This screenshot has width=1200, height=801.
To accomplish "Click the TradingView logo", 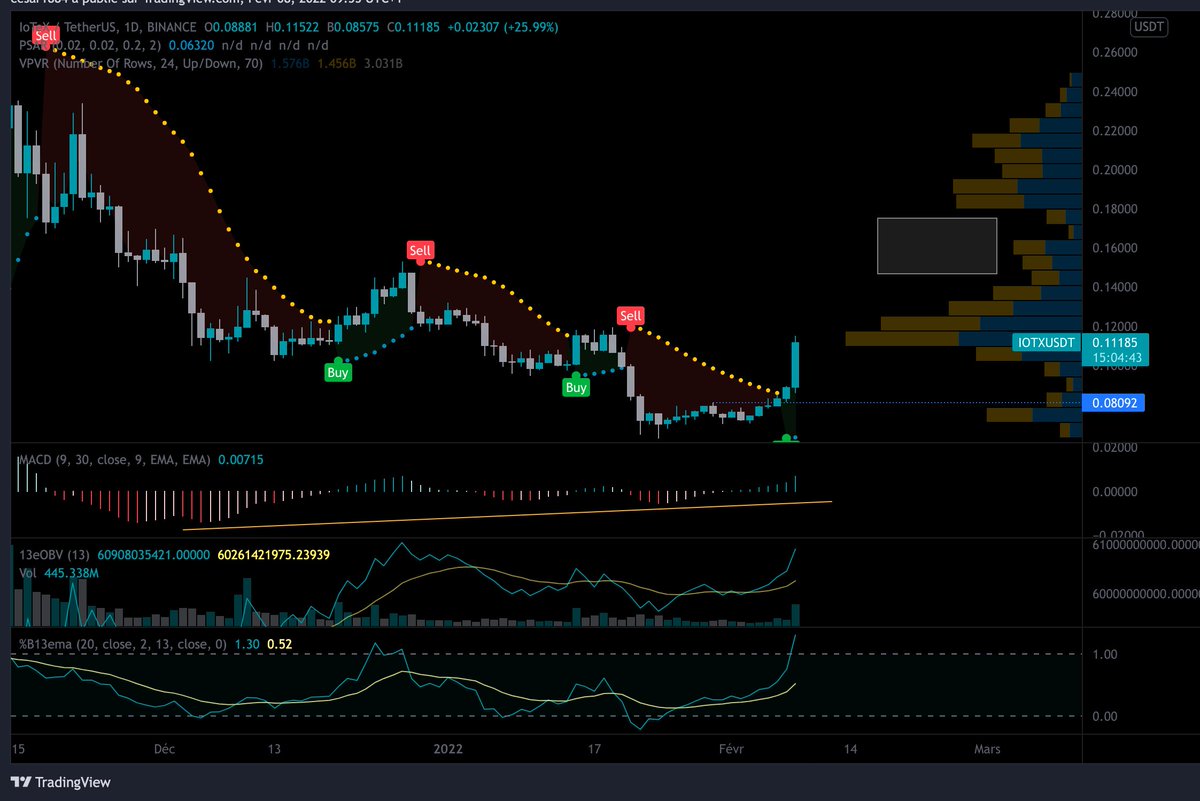I will coord(61,782).
